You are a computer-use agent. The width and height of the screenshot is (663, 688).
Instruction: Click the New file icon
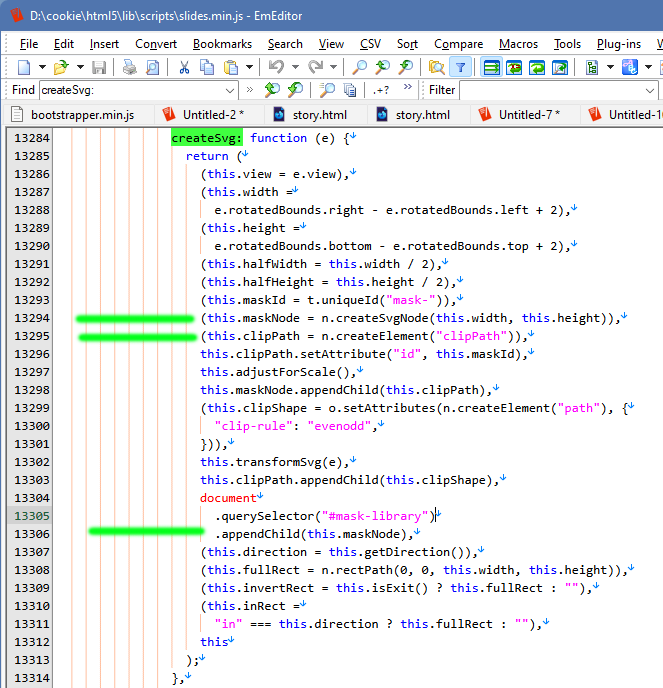point(22,67)
